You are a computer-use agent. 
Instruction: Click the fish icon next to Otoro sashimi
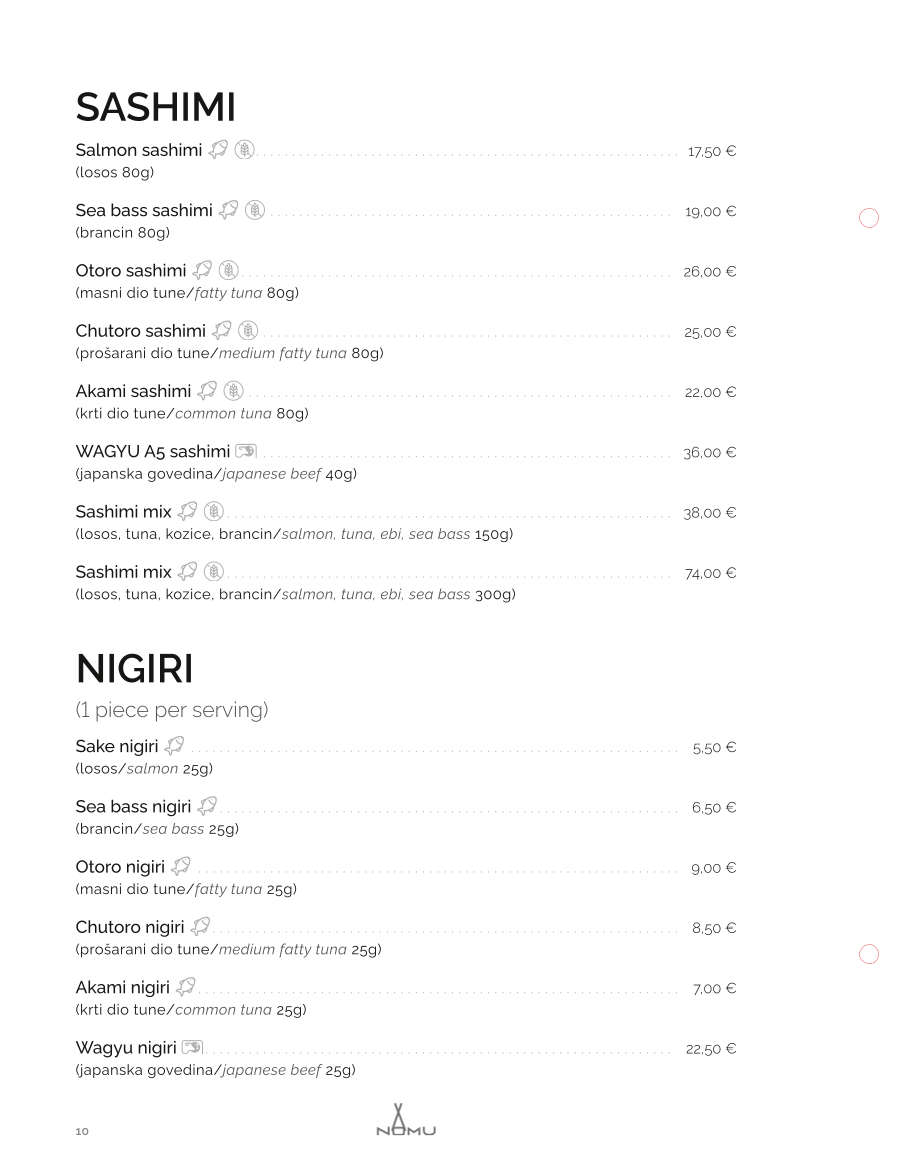tap(202, 270)
